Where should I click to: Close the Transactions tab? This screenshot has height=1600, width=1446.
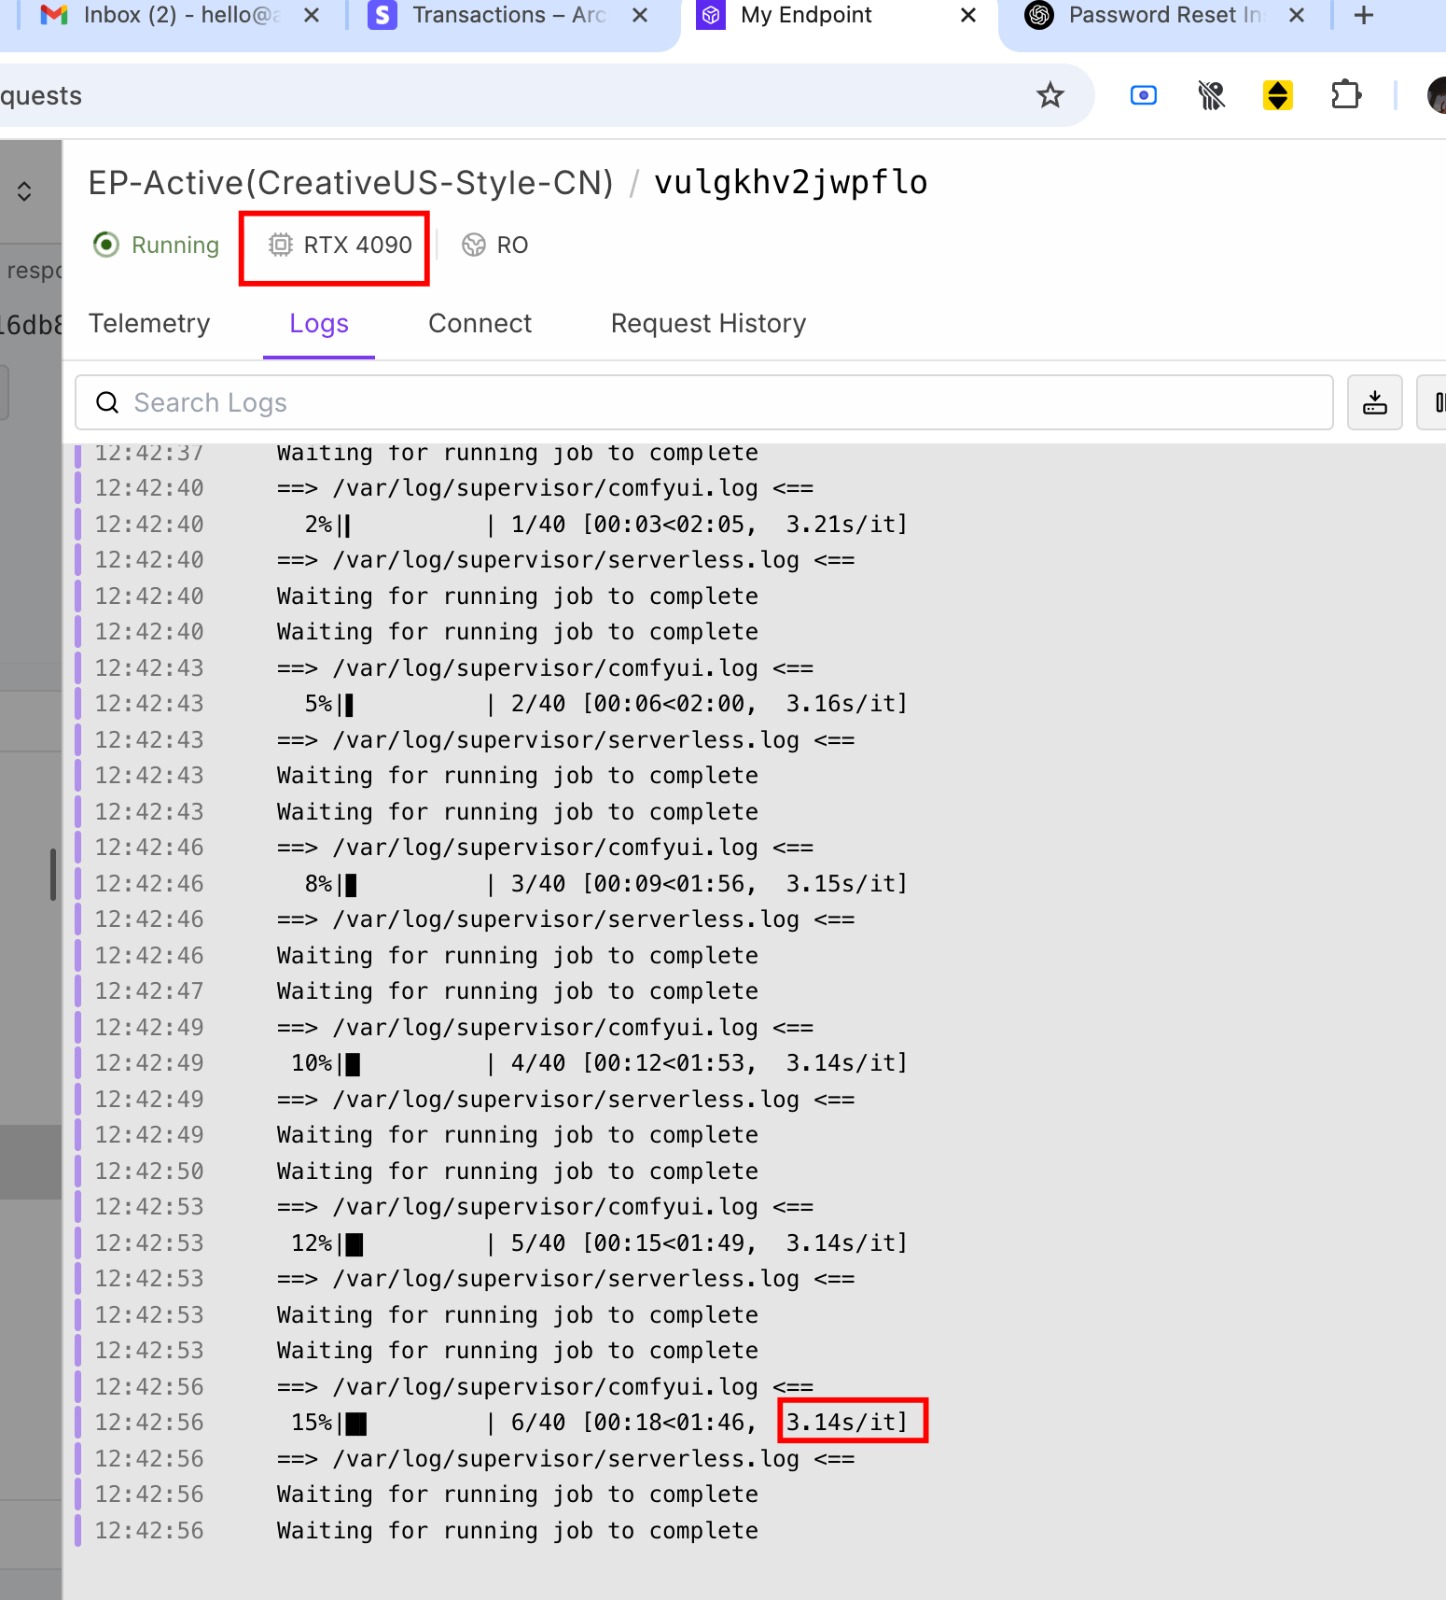(x=640, y=16)
